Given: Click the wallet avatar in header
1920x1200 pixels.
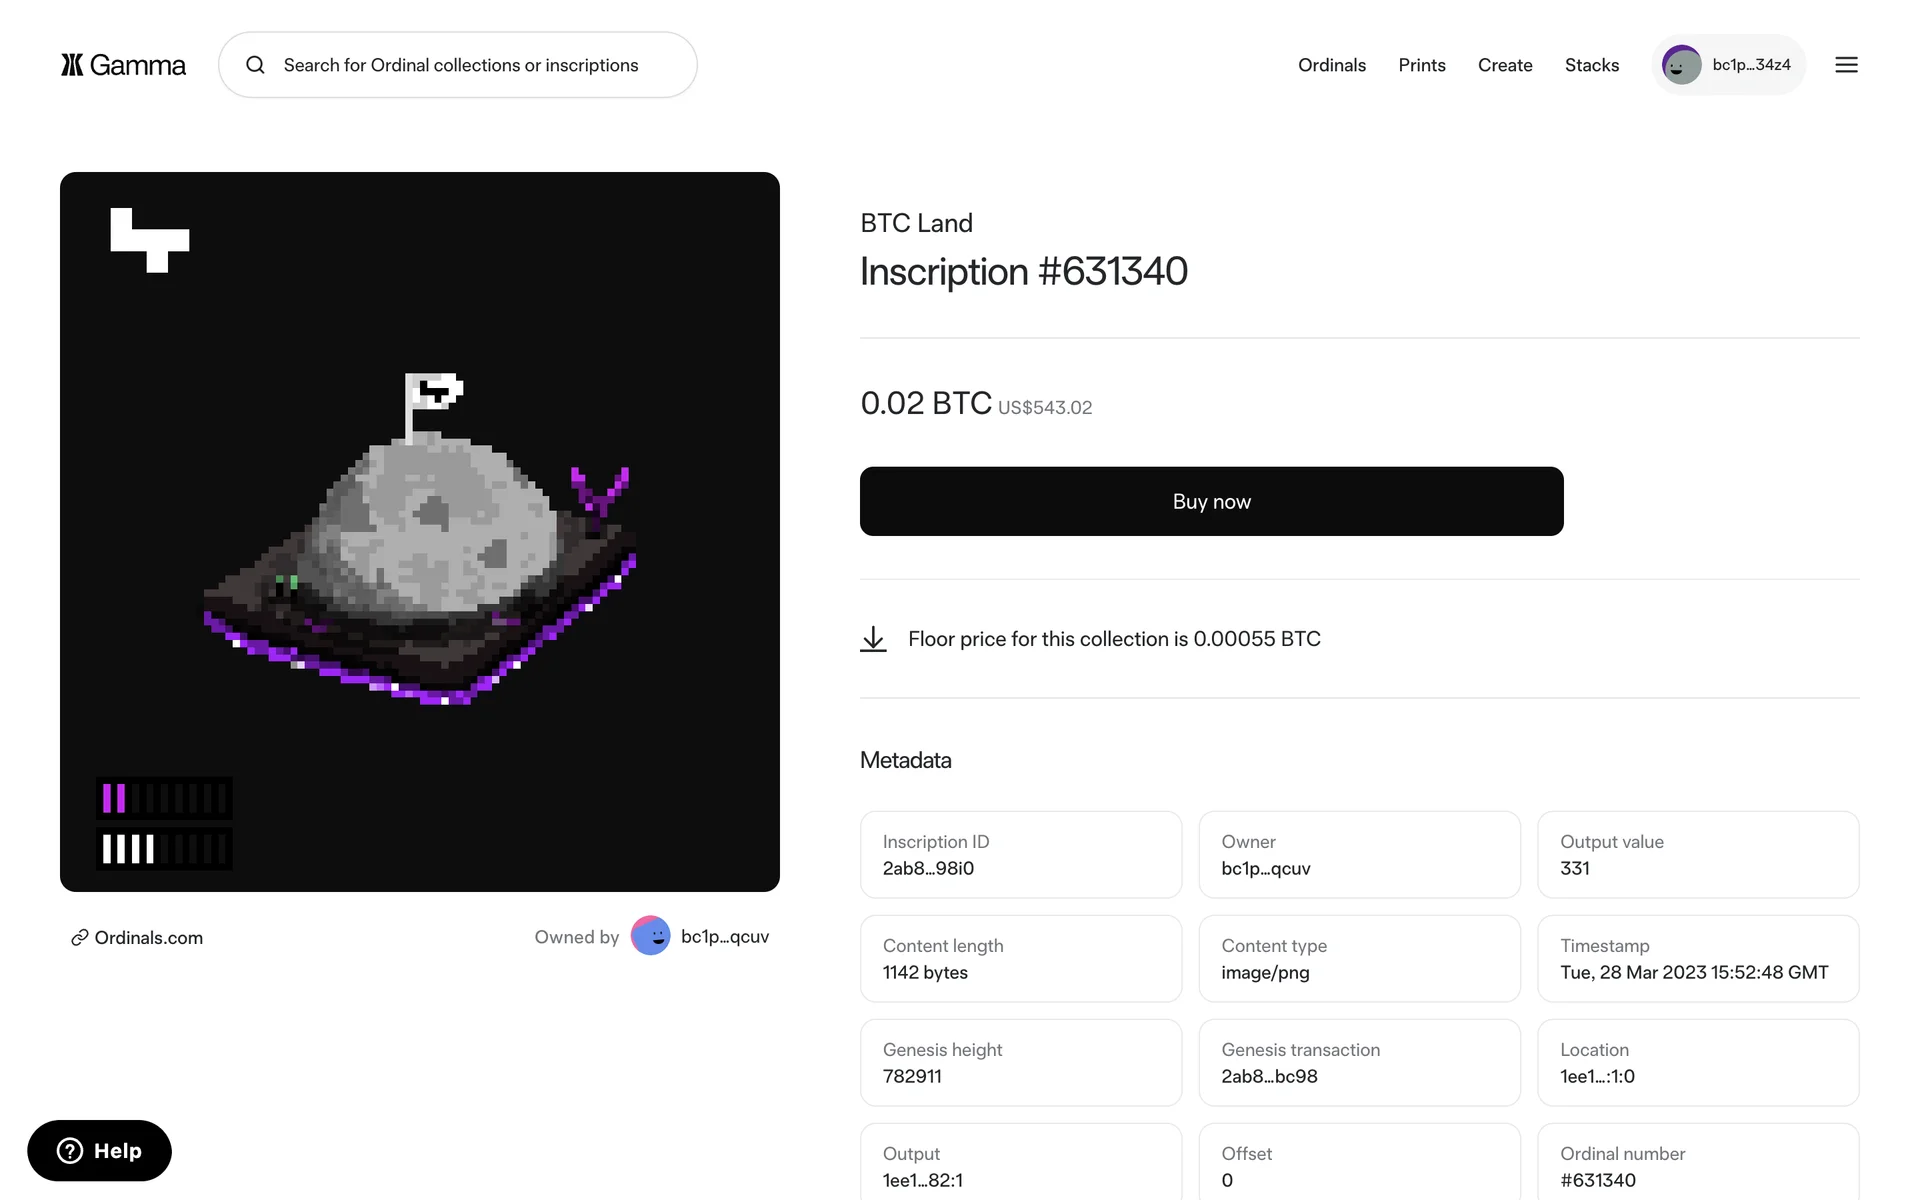Looking at the screenshot, I should click(1681, 65).
